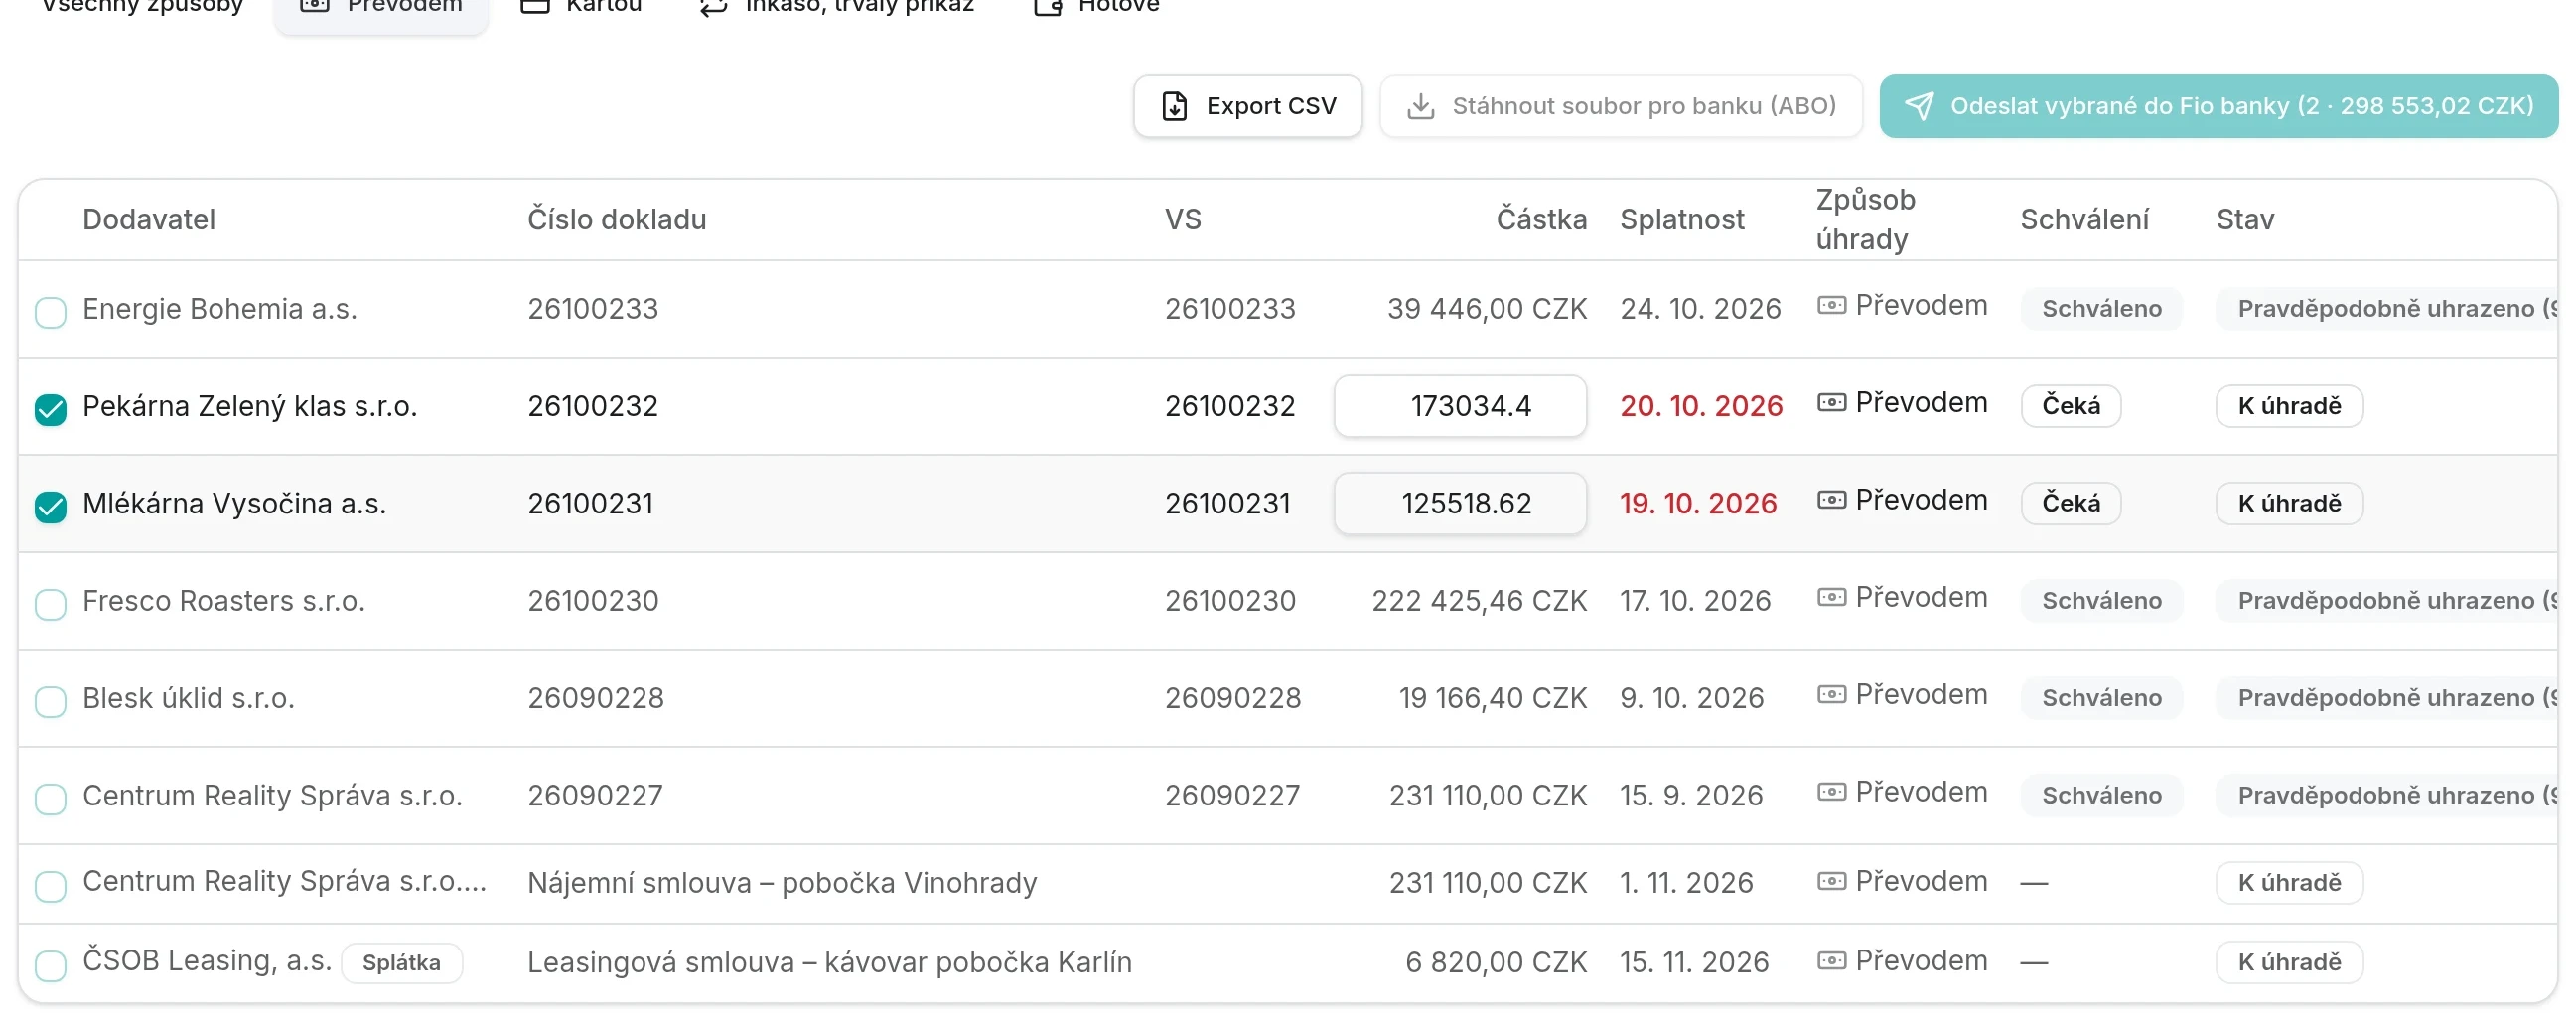The image size is (2576, 1023).
Task: Click the Dodavatel column header
Action: pos(149,219)
